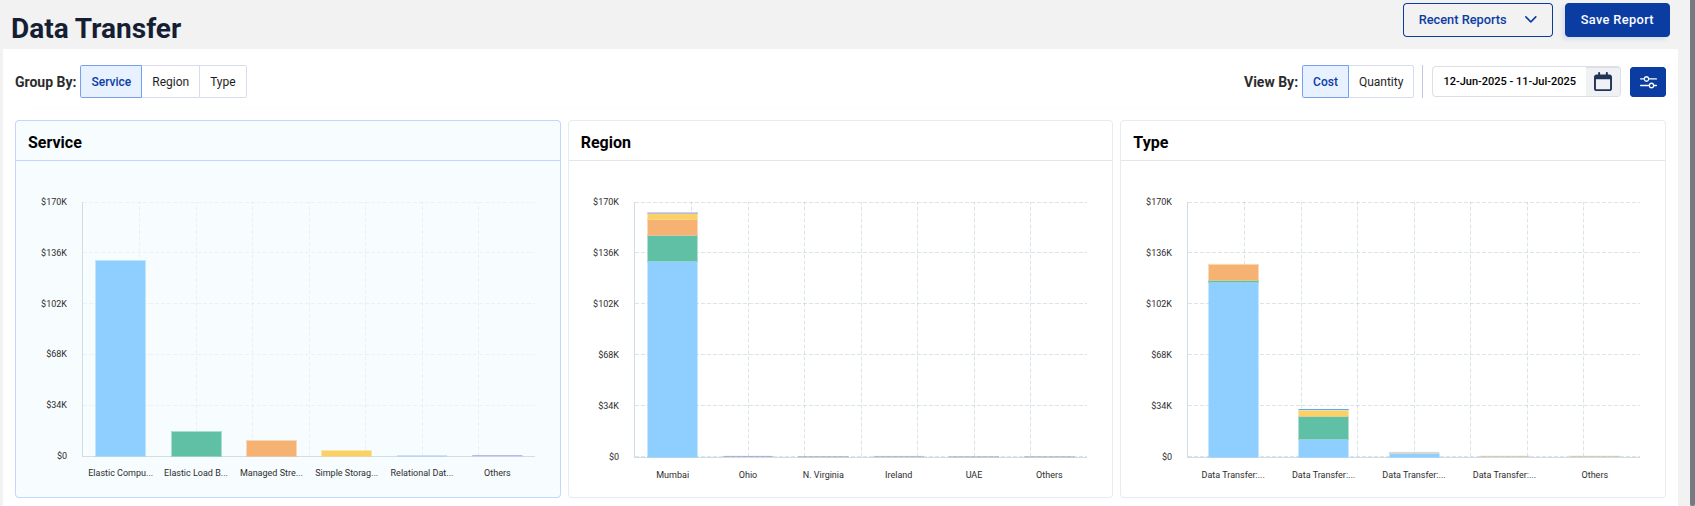This screenshot has width=1695, height=506.
Task: Click the Managed Streaming orange bar
Action: pyautogui.click(x=272, y=448)
